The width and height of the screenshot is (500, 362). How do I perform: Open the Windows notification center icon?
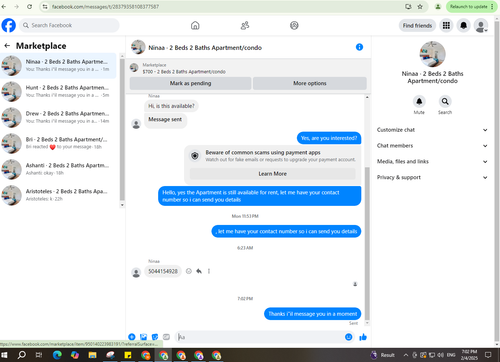click(488, 355)
